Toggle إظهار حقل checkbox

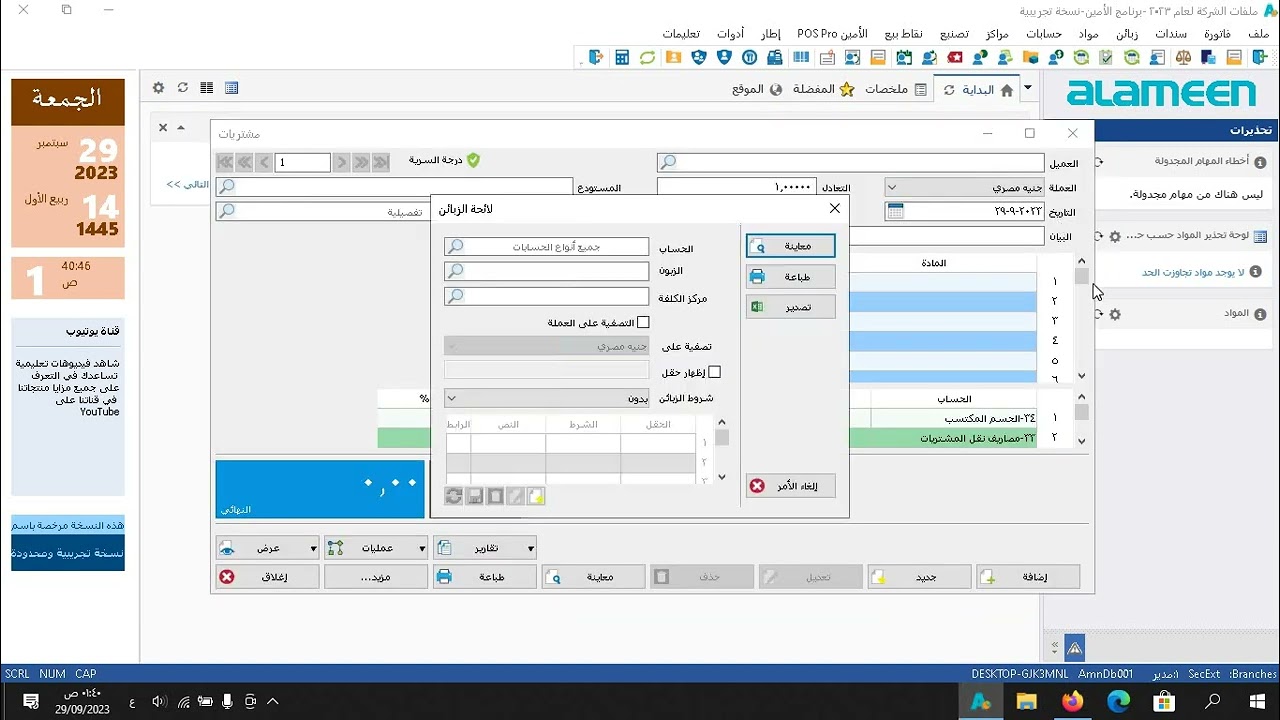[714, 372]
